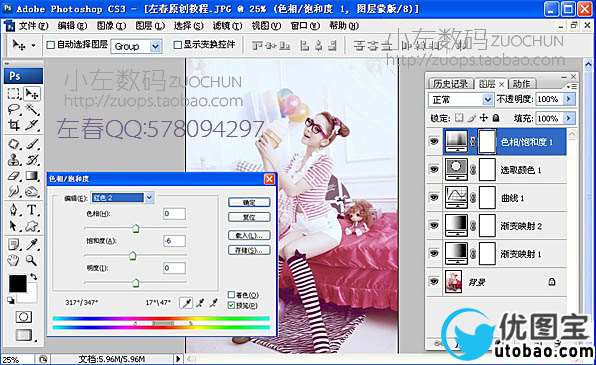Hide the 选取颜色 1 layer
The height and width of the screenshot is (365, 596).
434,169
